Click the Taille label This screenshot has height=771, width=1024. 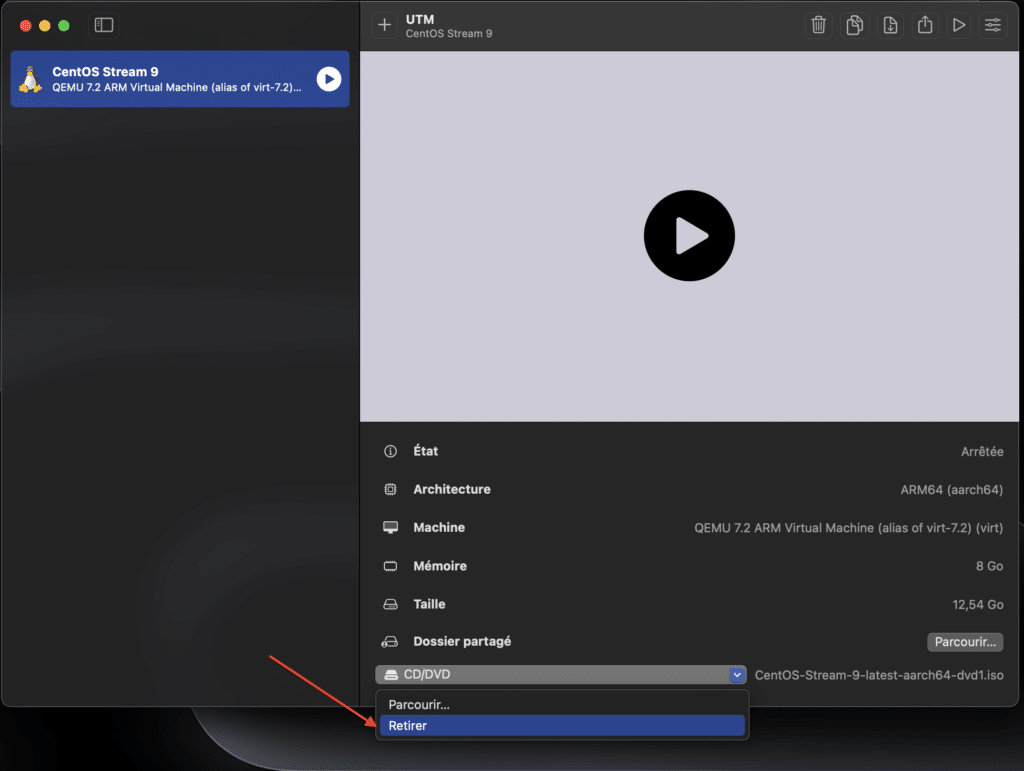429,604
